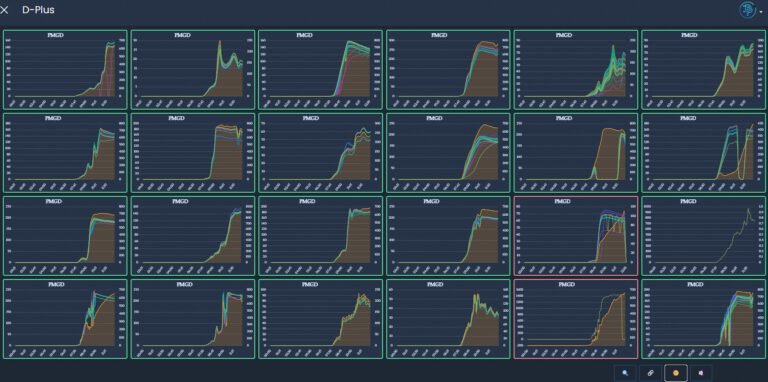This screenshot has width=768, height=382.
Task: Open first PMGD chart in top row
Action: (x=65, y=70)
